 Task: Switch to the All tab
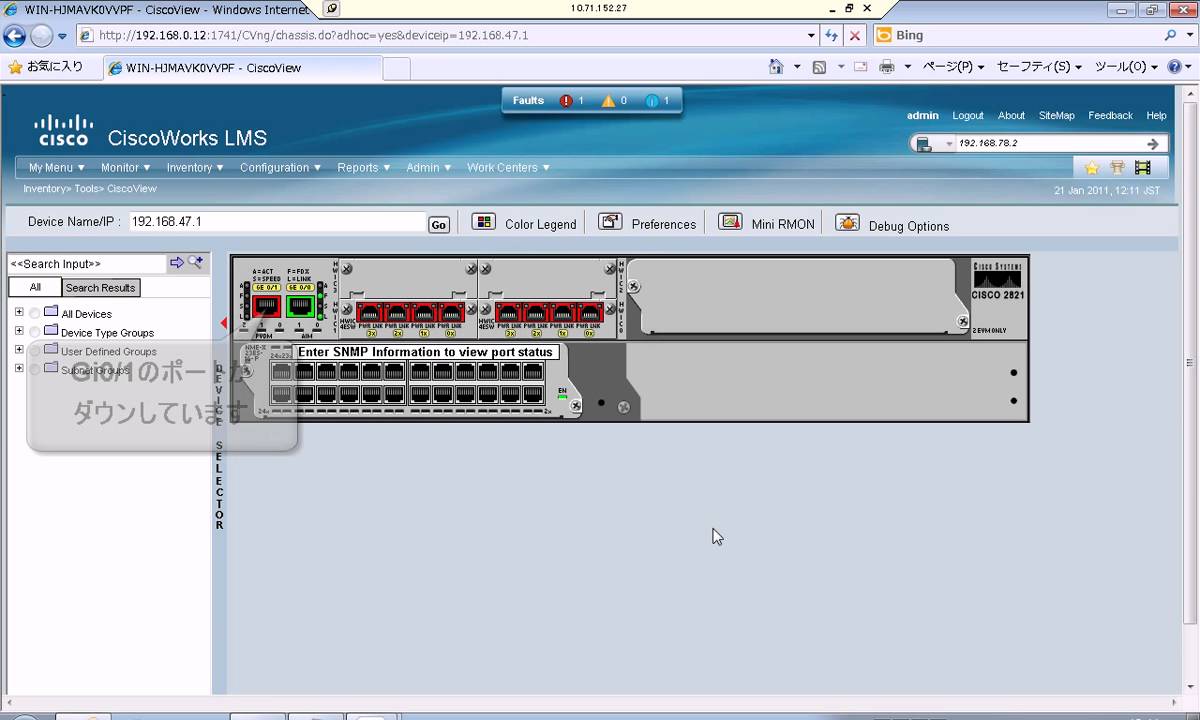click(35, 287)
